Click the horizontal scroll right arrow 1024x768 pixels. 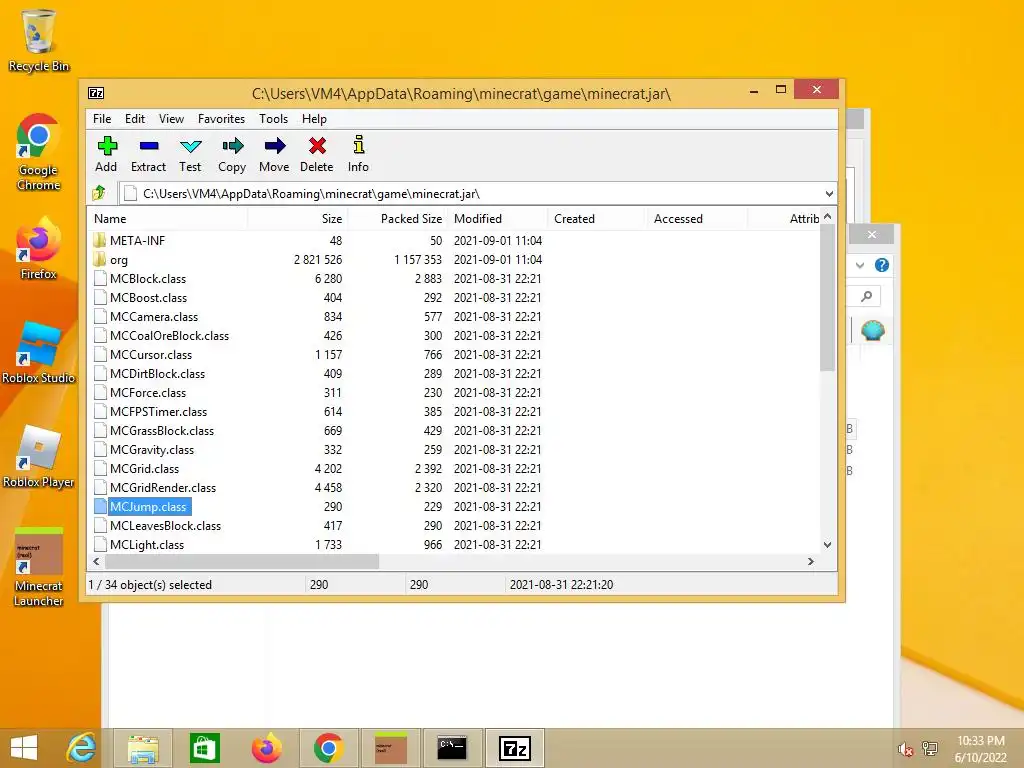[x=811, y=562]
